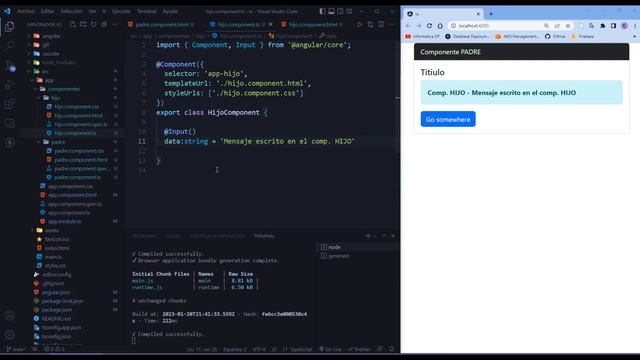The image size is (640, 360).
Task: Click Go somewhere button in browser
Action: (x=448, y=119)
